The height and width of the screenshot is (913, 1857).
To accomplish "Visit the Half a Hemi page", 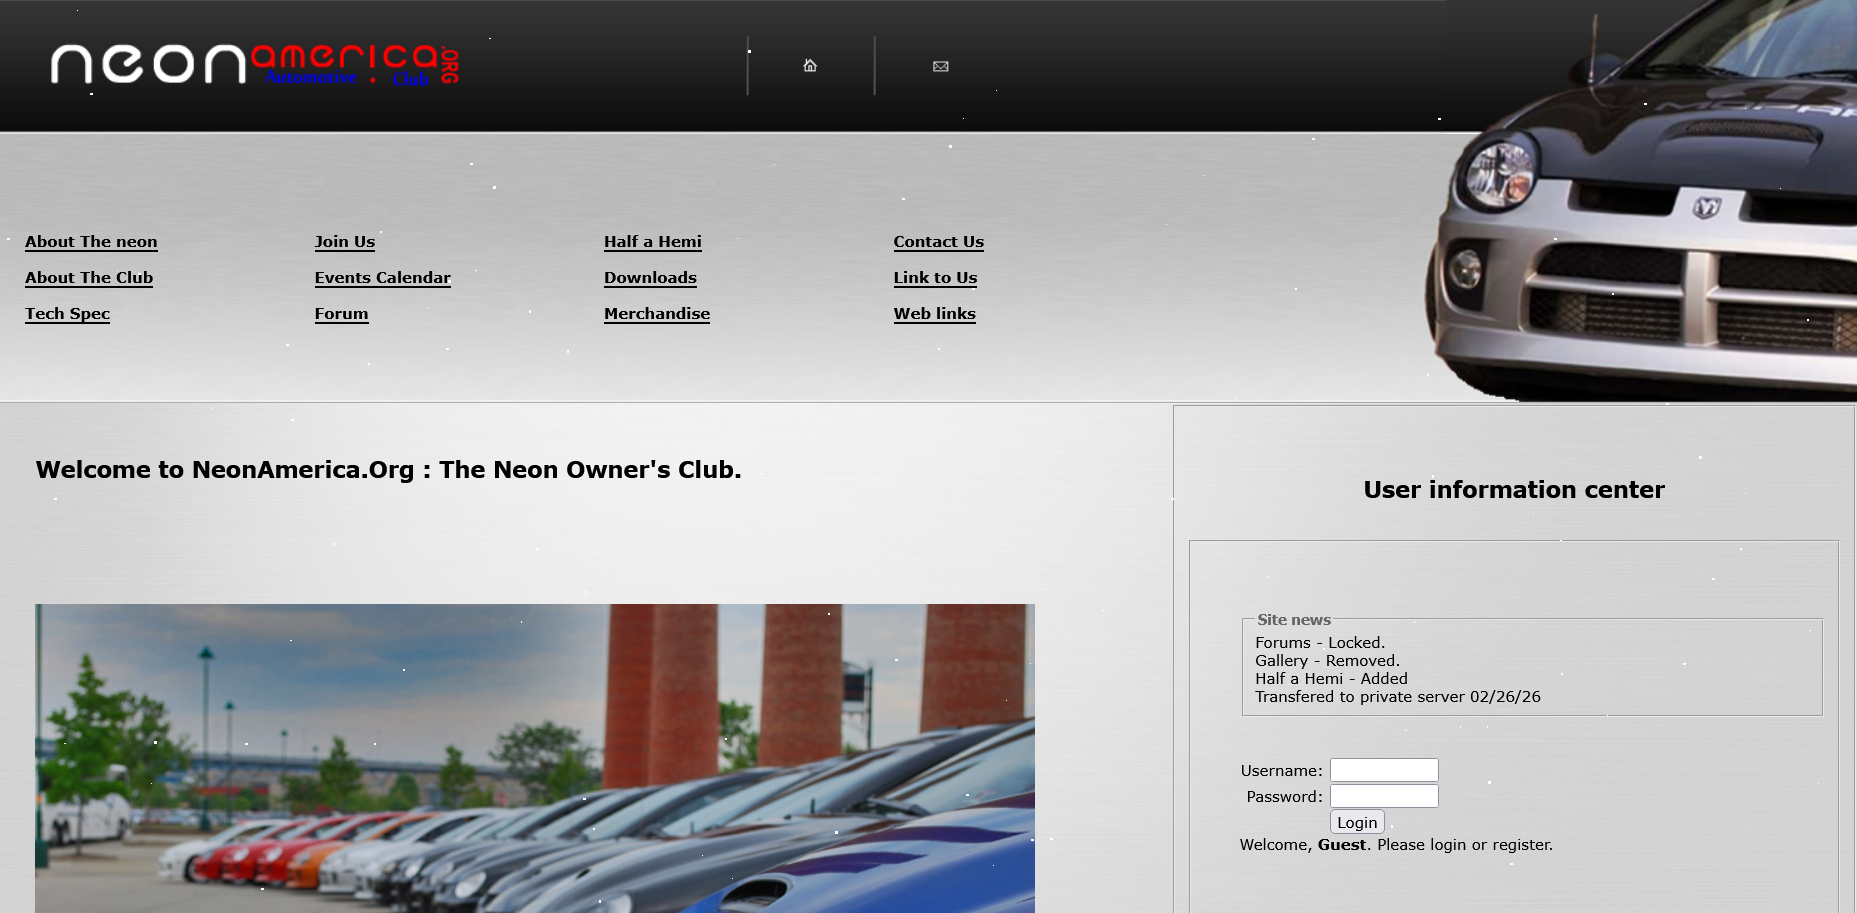I will (x=653, y=242).
